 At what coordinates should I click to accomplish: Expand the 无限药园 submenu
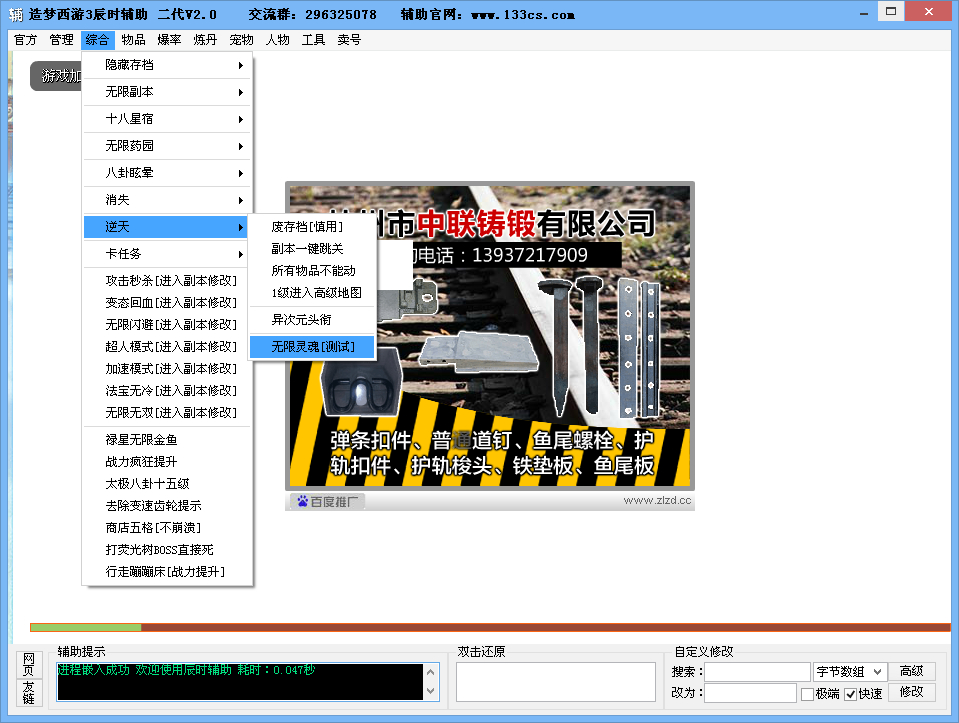tap(167, 146)
